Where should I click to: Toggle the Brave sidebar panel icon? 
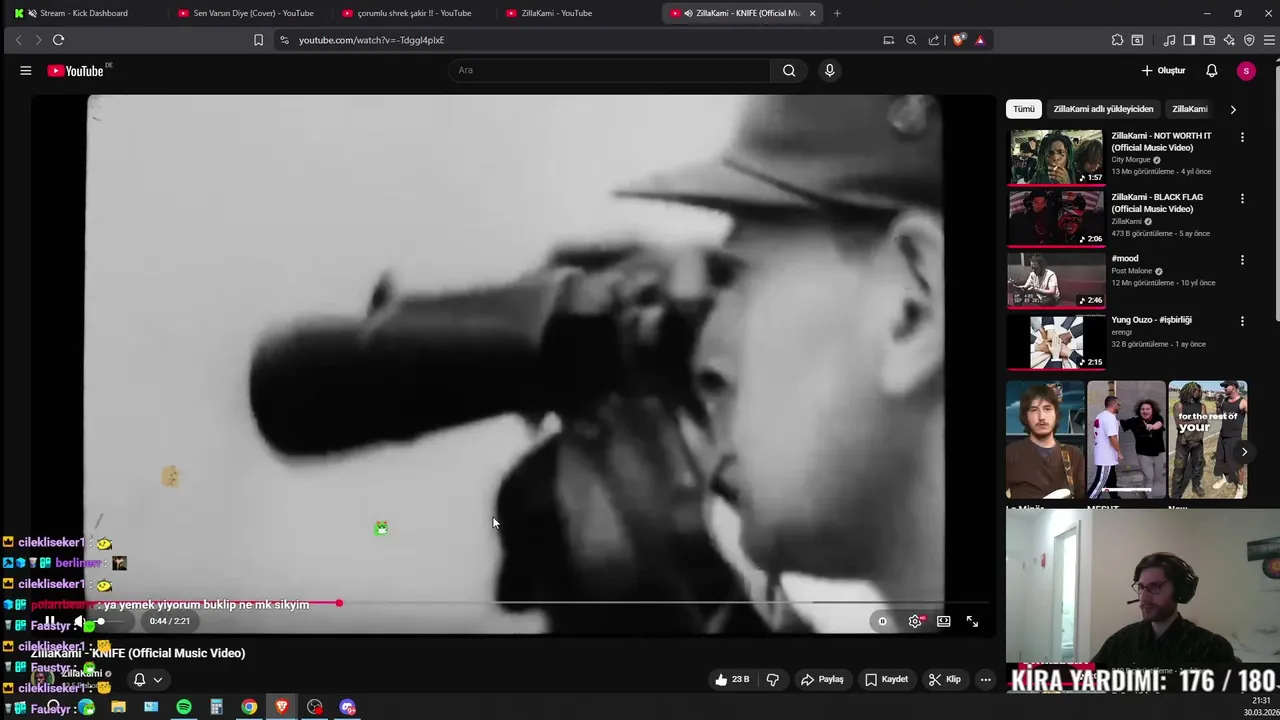click(x=1189, y=40)
